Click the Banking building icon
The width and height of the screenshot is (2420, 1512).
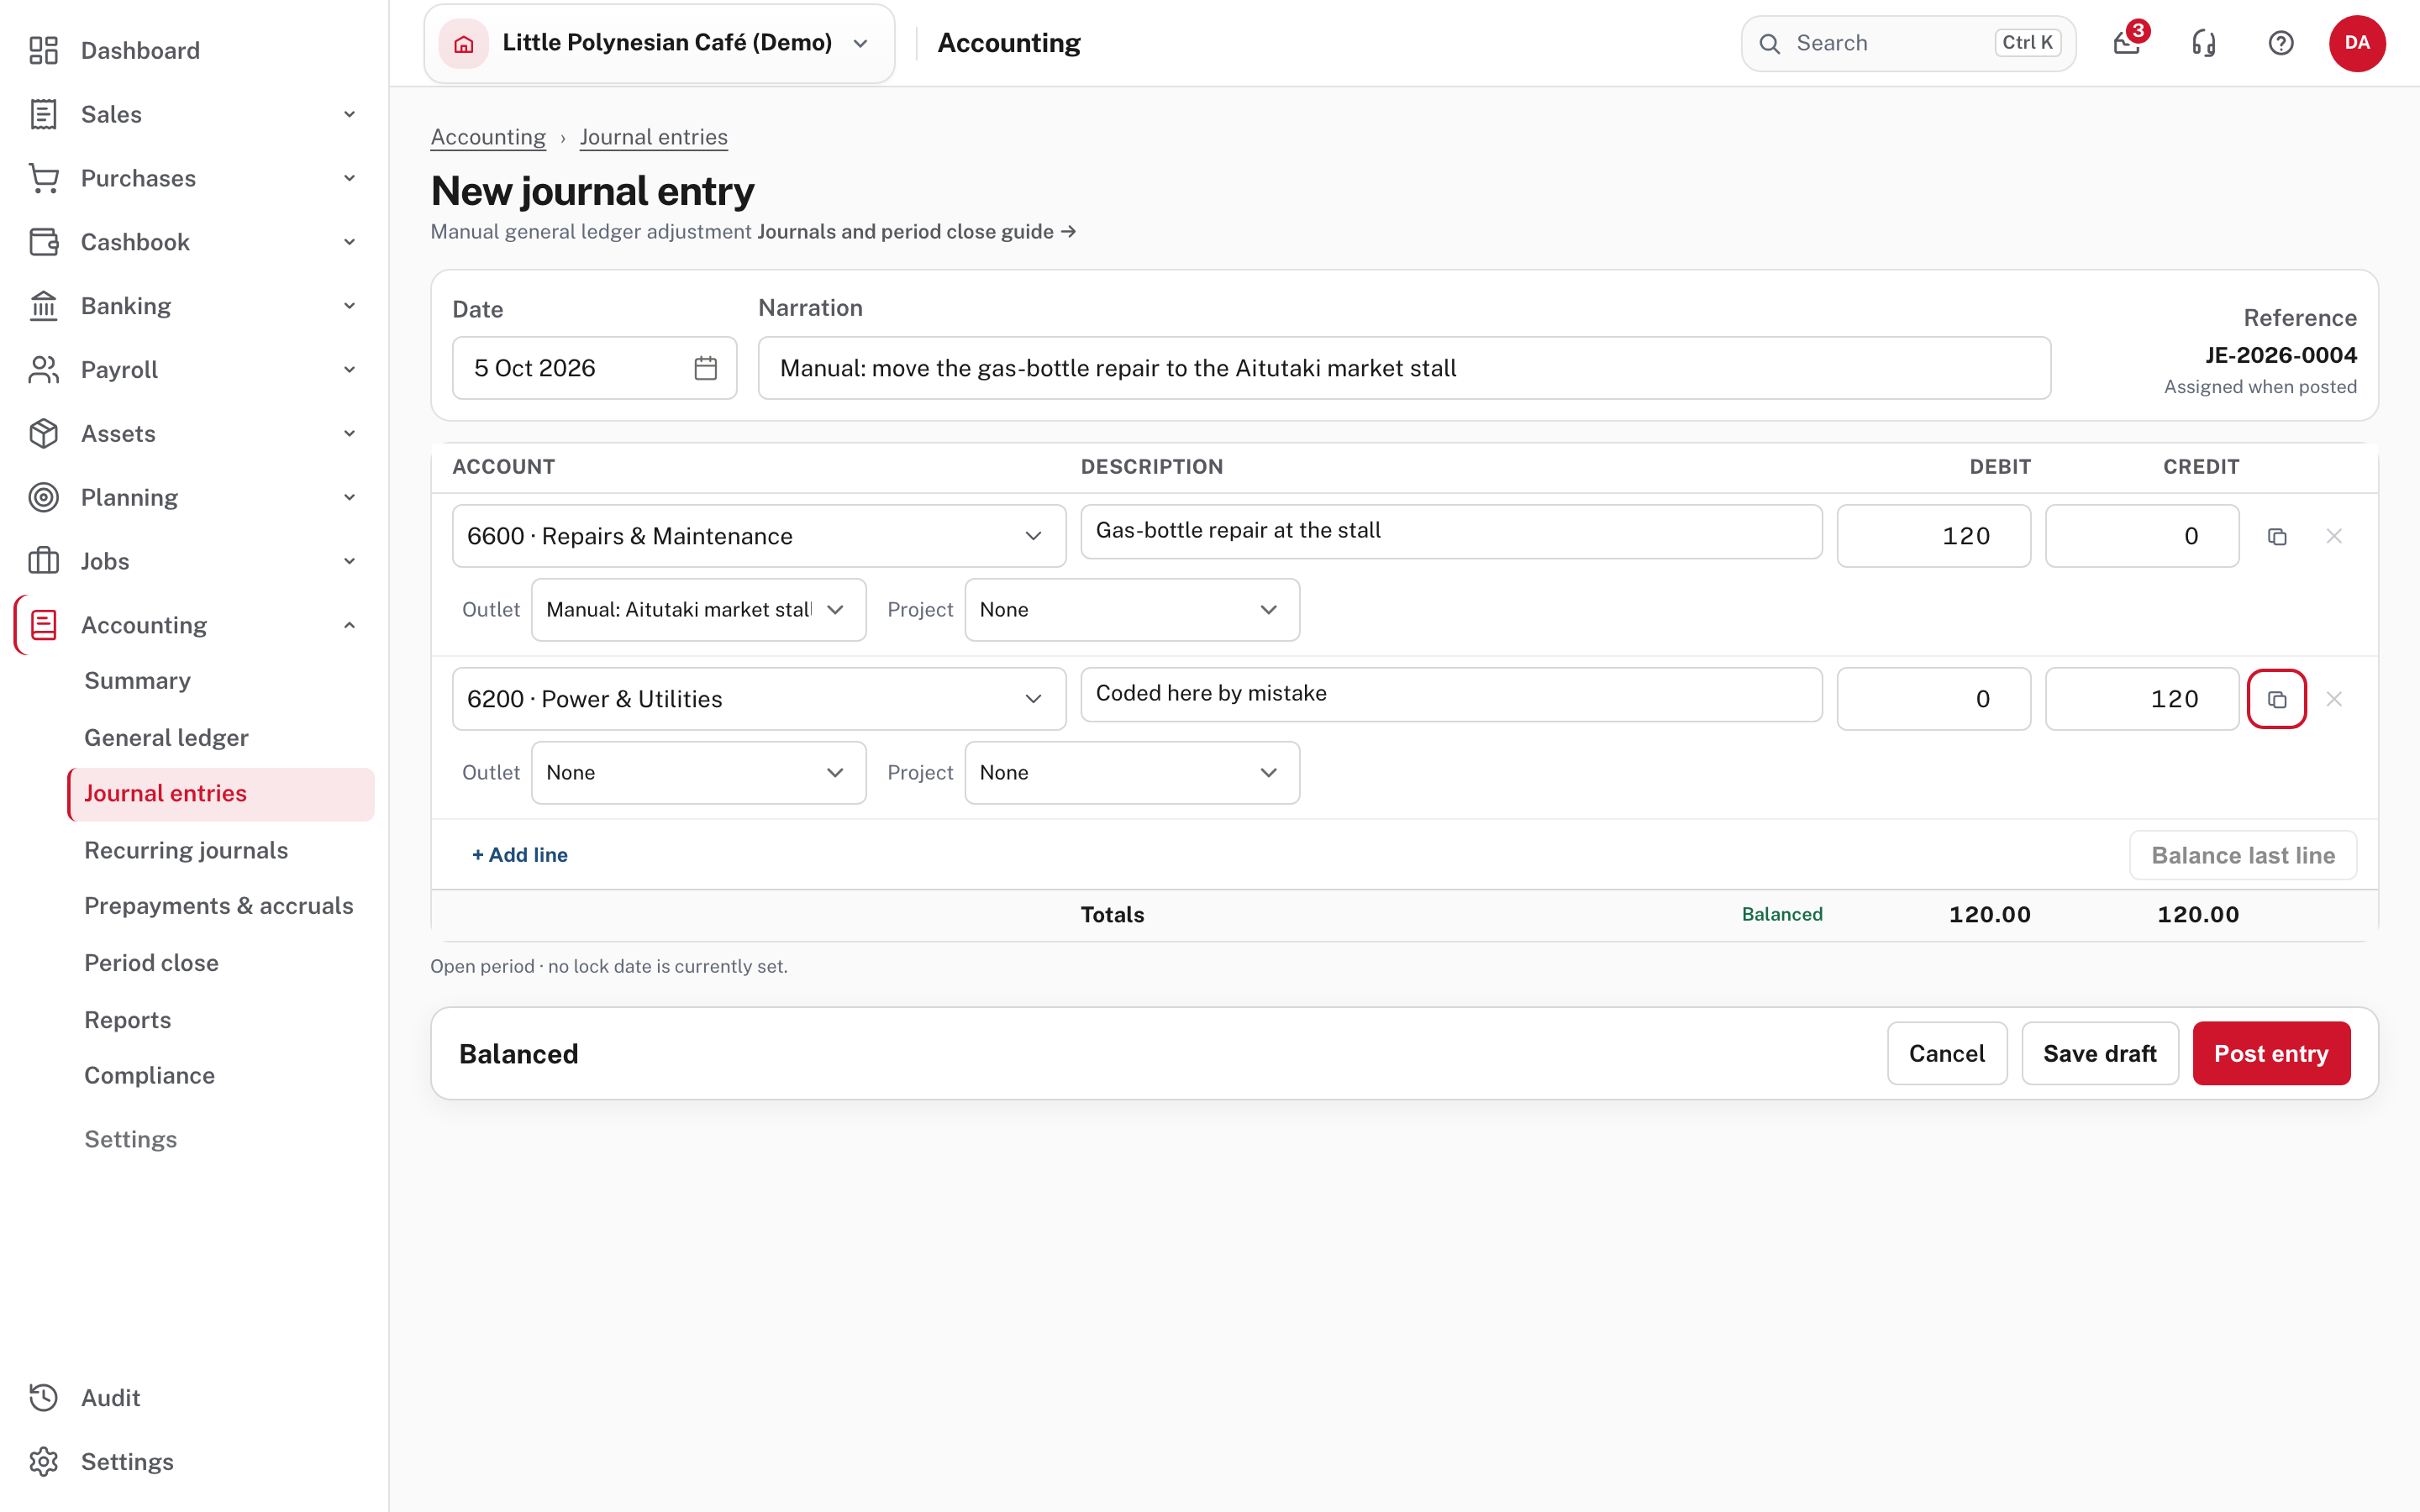pos(44,306)
